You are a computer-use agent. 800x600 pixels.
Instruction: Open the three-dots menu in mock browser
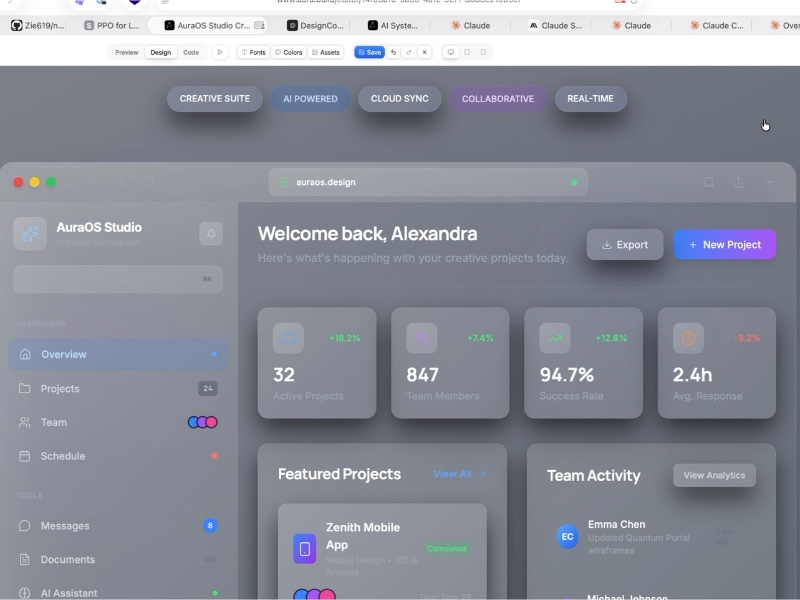pyautogui.click(x=768, y=182)
